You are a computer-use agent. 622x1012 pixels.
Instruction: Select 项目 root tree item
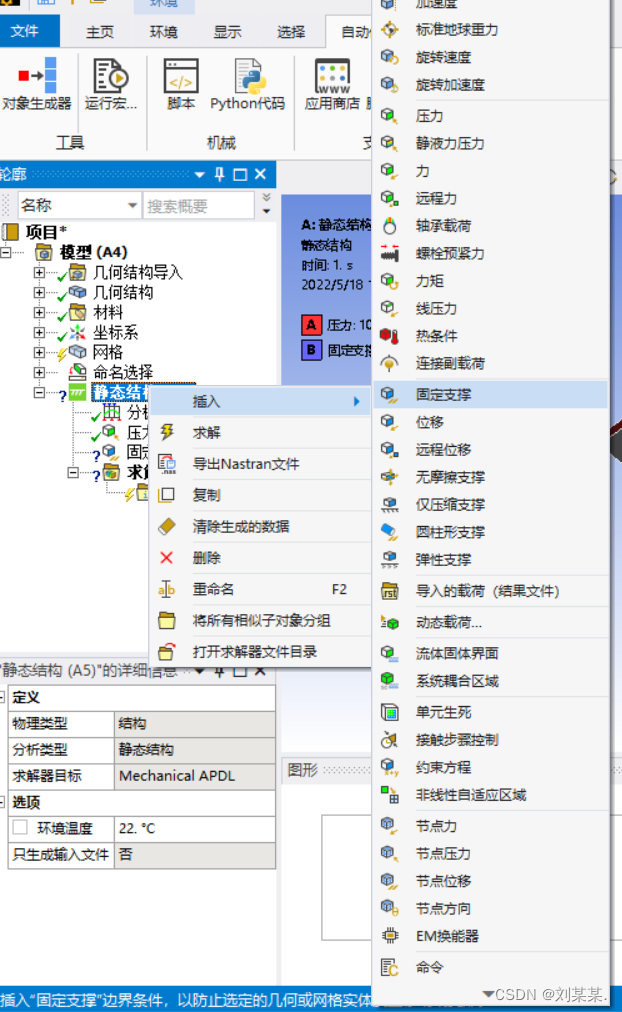click(45, 232)
